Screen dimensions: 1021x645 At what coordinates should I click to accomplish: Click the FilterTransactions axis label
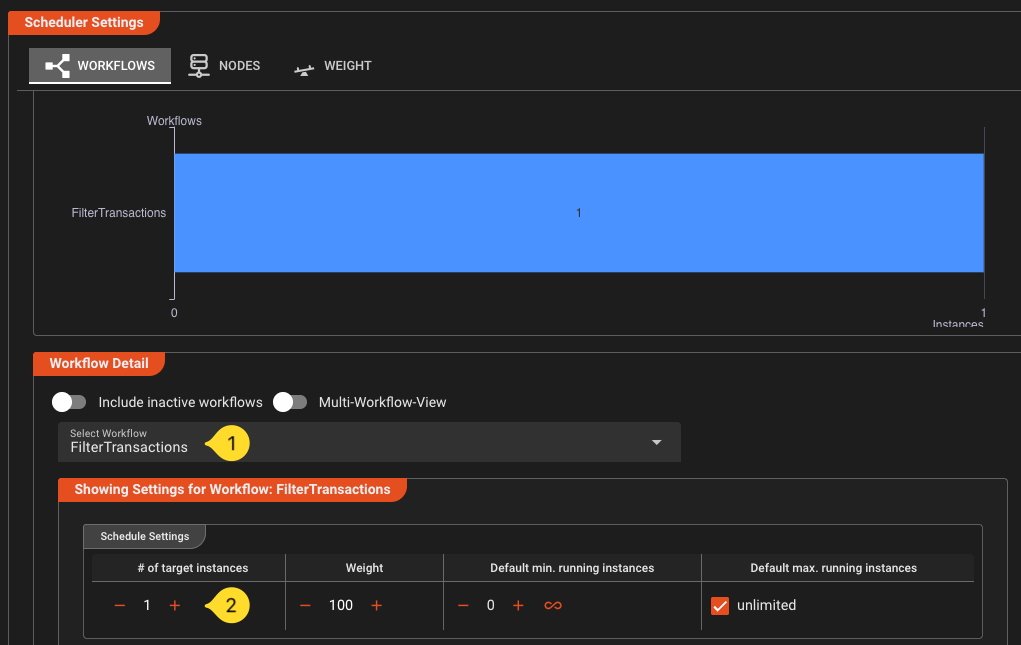click(x=118, y=213)
